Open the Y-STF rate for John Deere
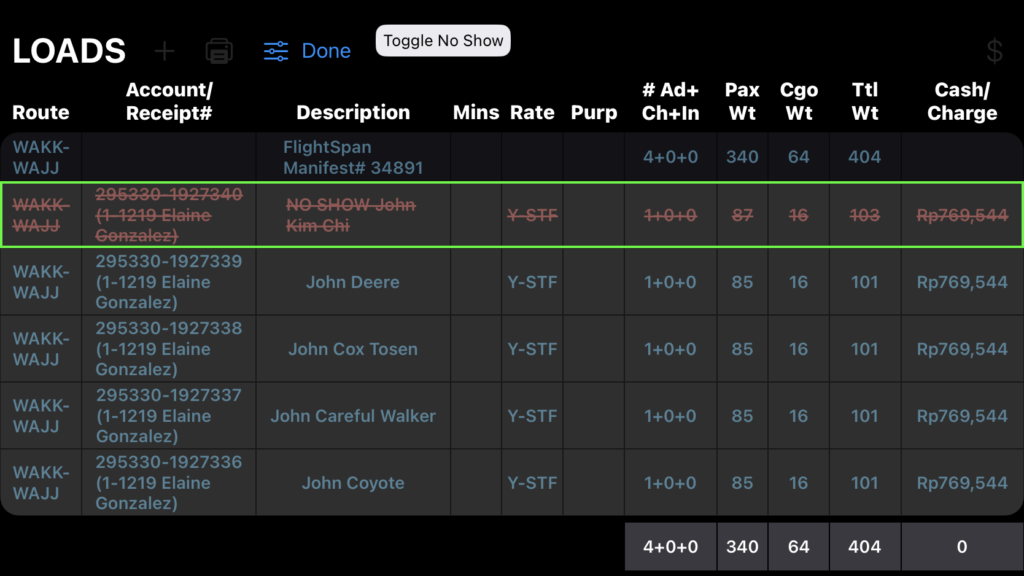This screenshot has width=1024, height=576. click(532, 282)
